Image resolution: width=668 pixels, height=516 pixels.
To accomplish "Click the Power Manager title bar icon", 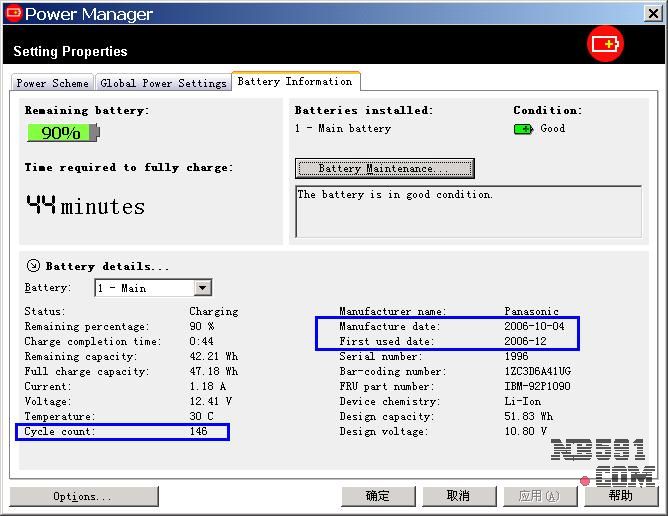I will coord(13,14).
